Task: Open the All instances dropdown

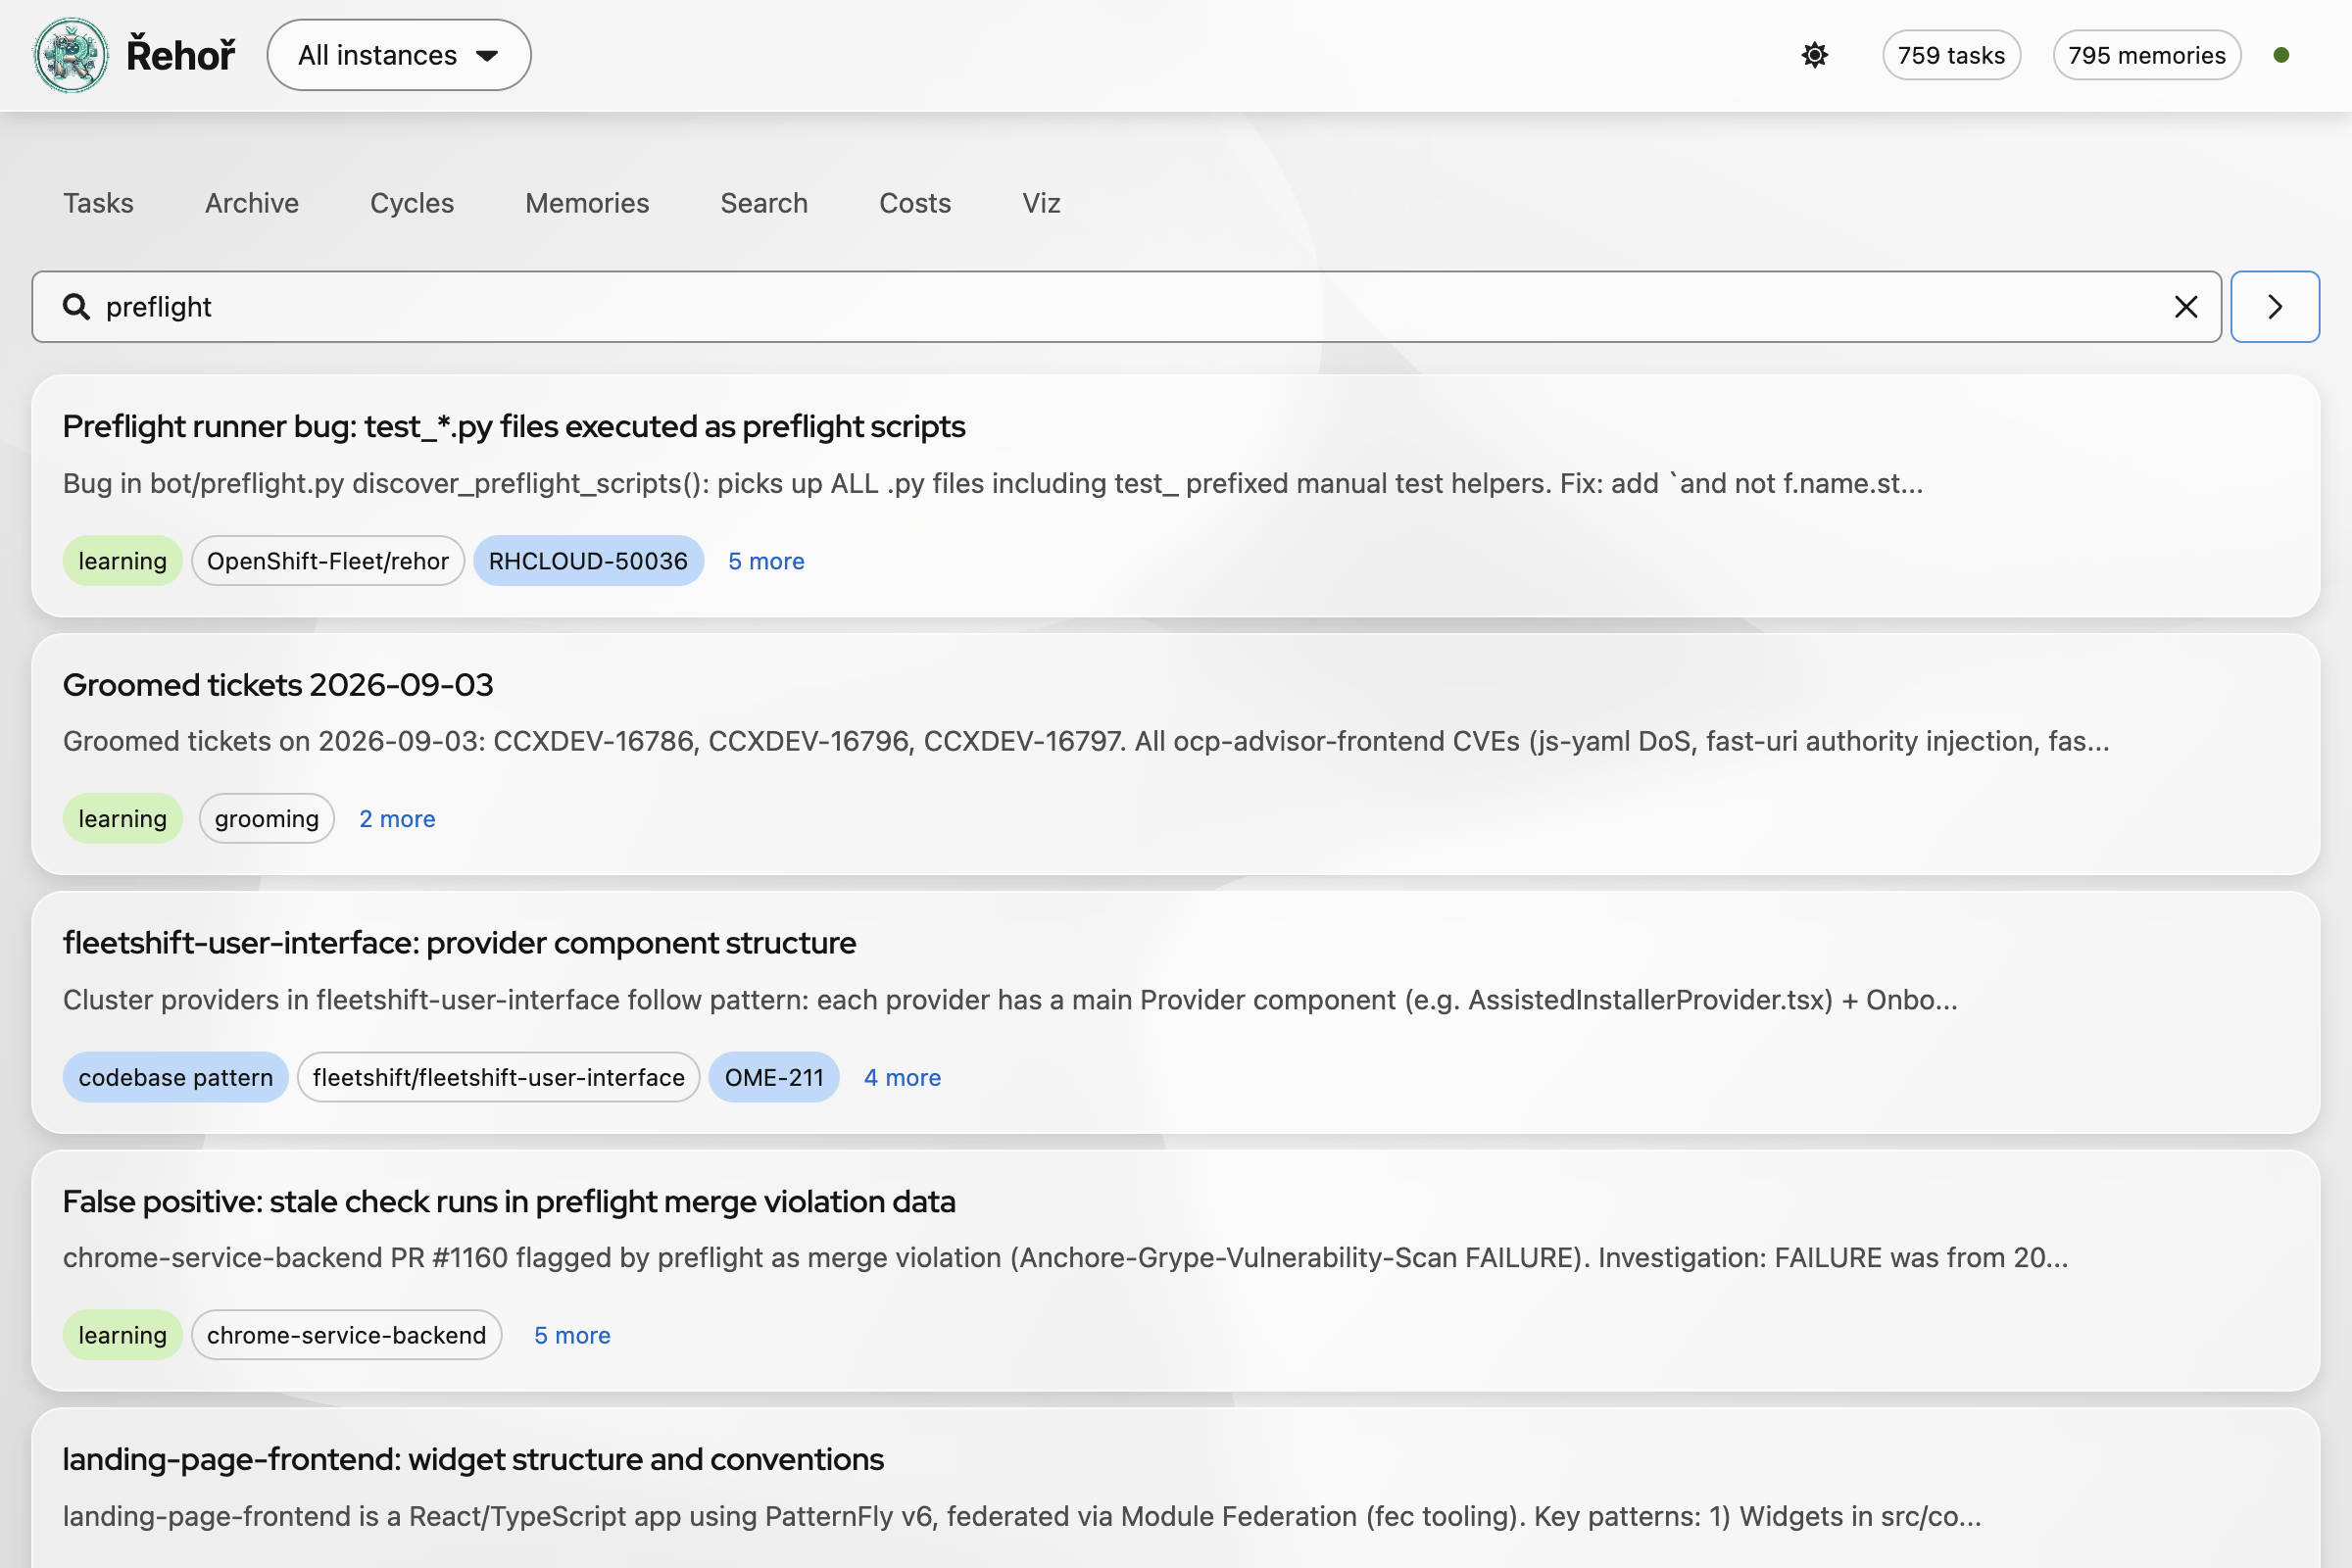Action: (x=398, y=55)
